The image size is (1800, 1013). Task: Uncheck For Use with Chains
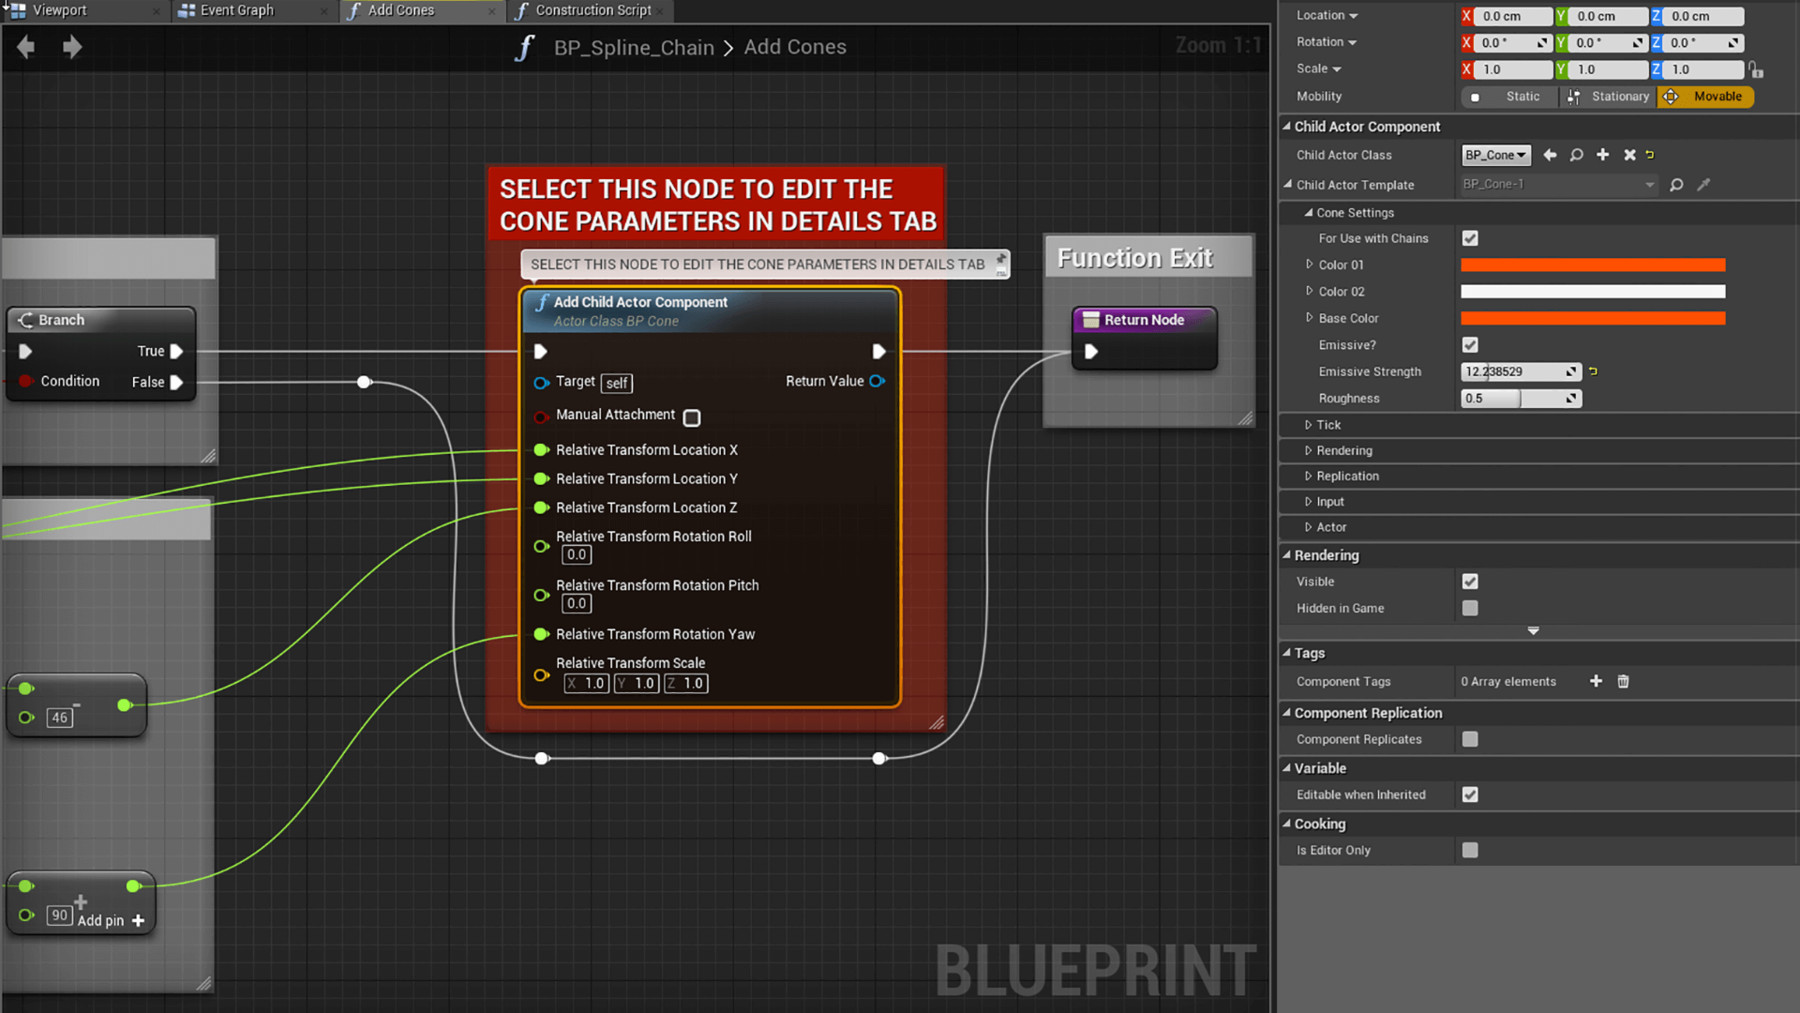(1470, 238)
